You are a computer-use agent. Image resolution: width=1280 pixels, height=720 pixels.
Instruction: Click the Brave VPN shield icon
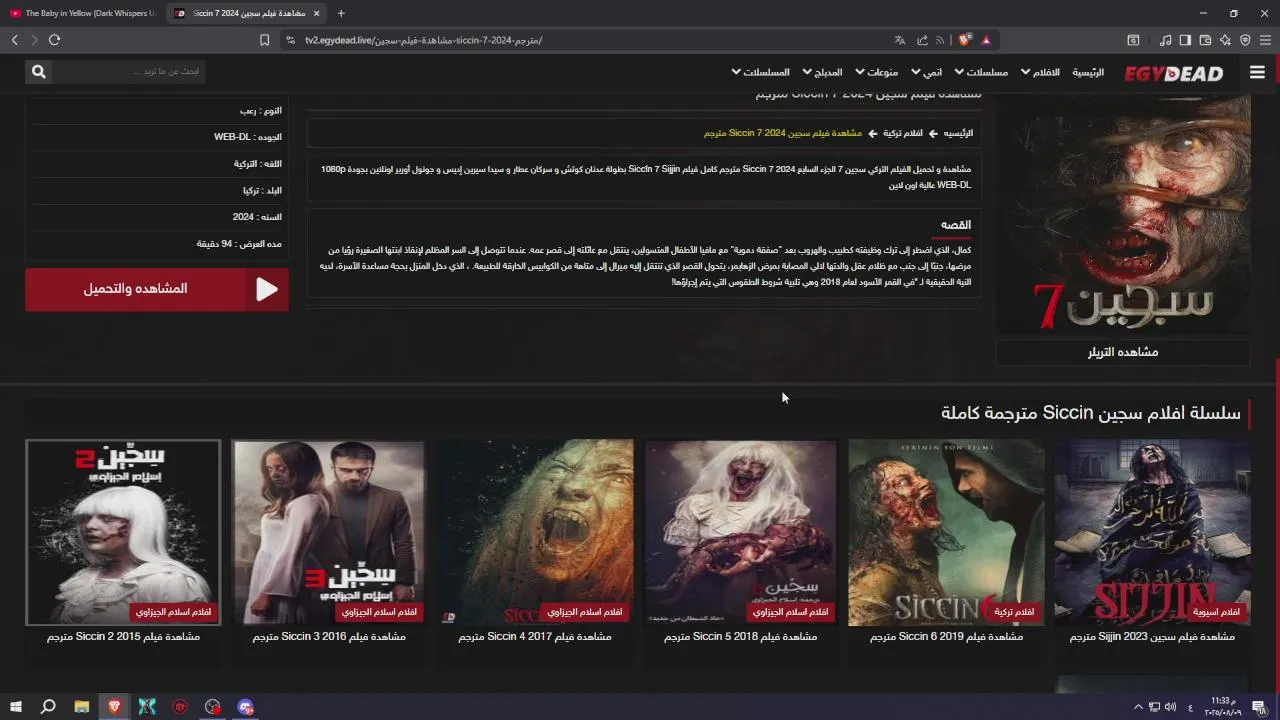click(1245, 40)
